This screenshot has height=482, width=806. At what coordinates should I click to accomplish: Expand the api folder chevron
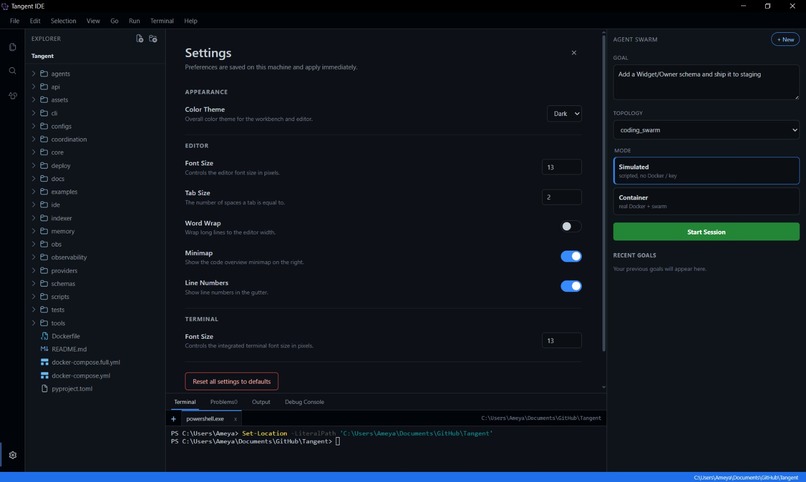[33, 87]
